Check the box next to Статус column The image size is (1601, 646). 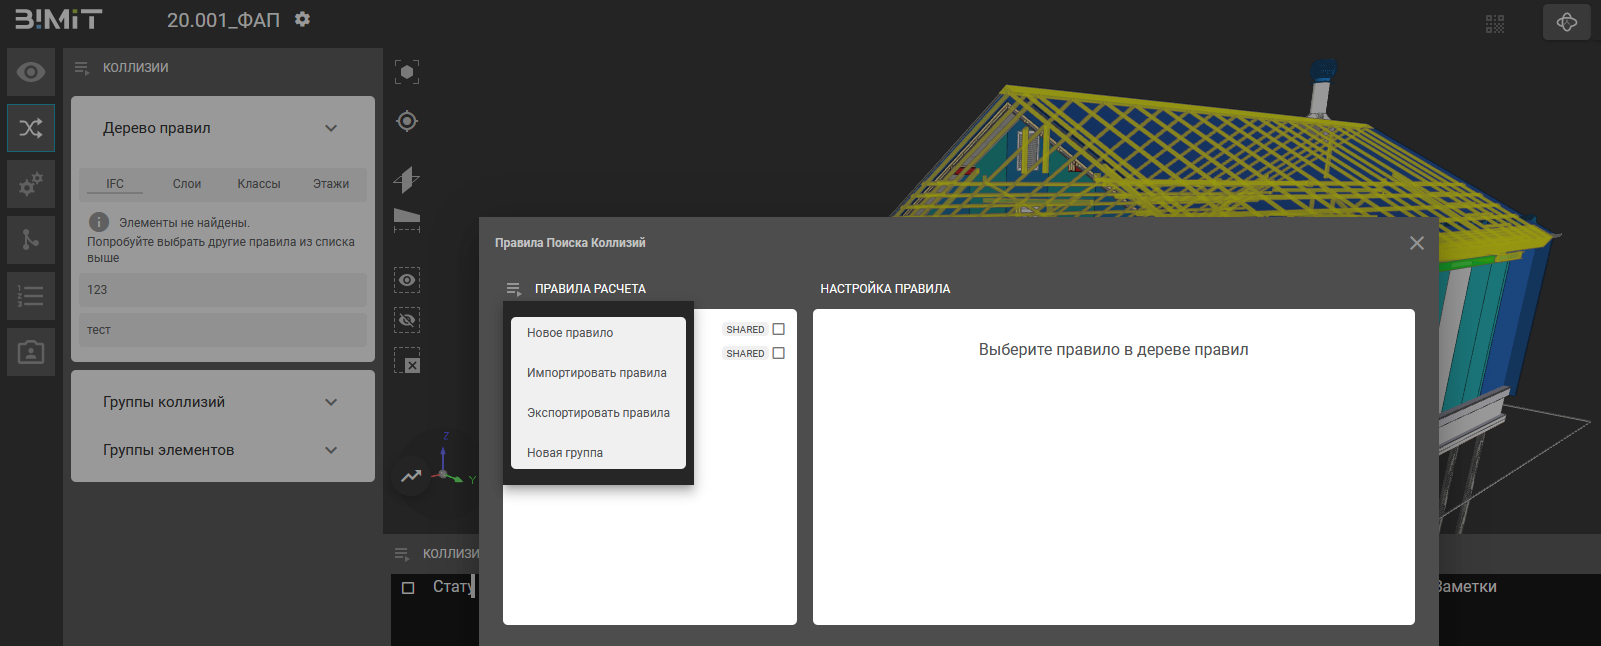click(x=408, y=588)
